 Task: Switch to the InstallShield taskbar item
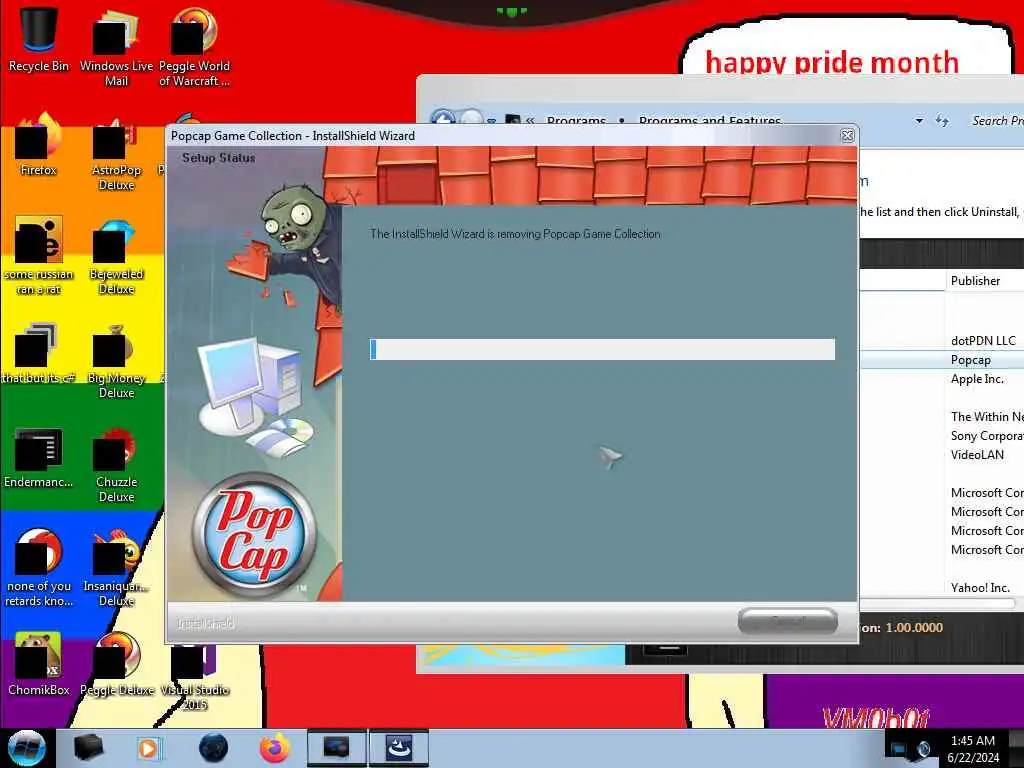[x=399, y=748]
